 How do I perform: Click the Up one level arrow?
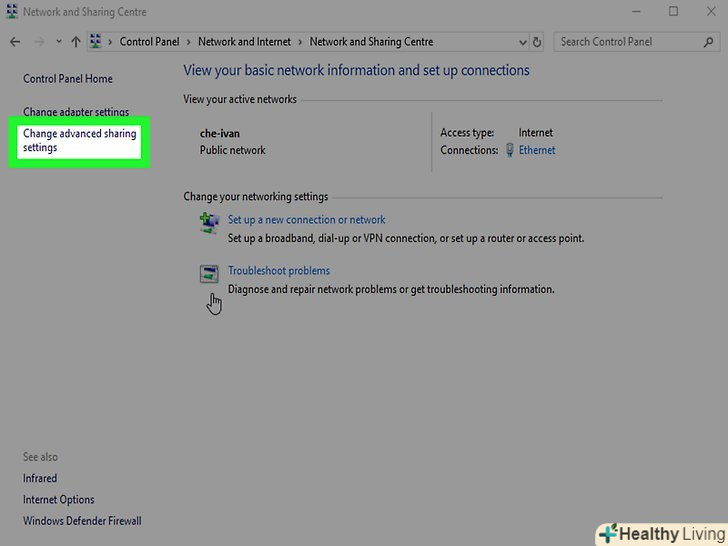click(76, 42)
